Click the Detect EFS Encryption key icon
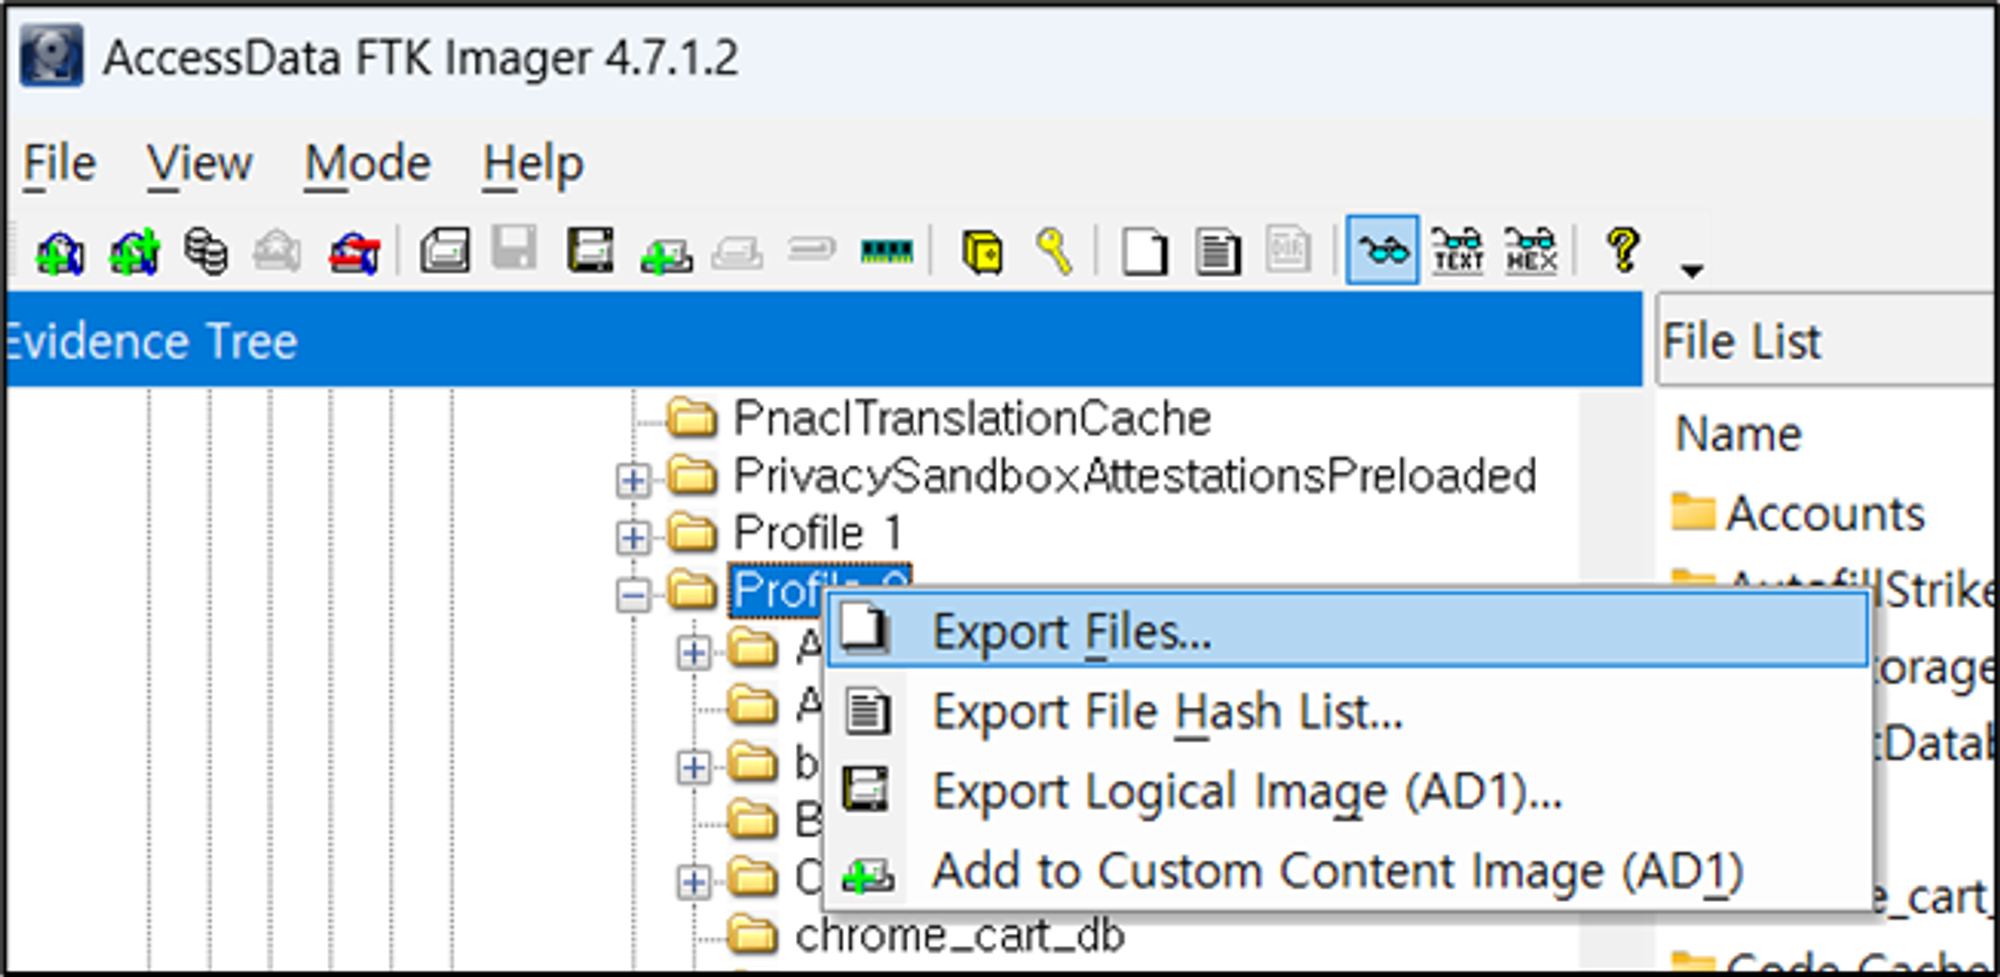 tap(1055, 251)
